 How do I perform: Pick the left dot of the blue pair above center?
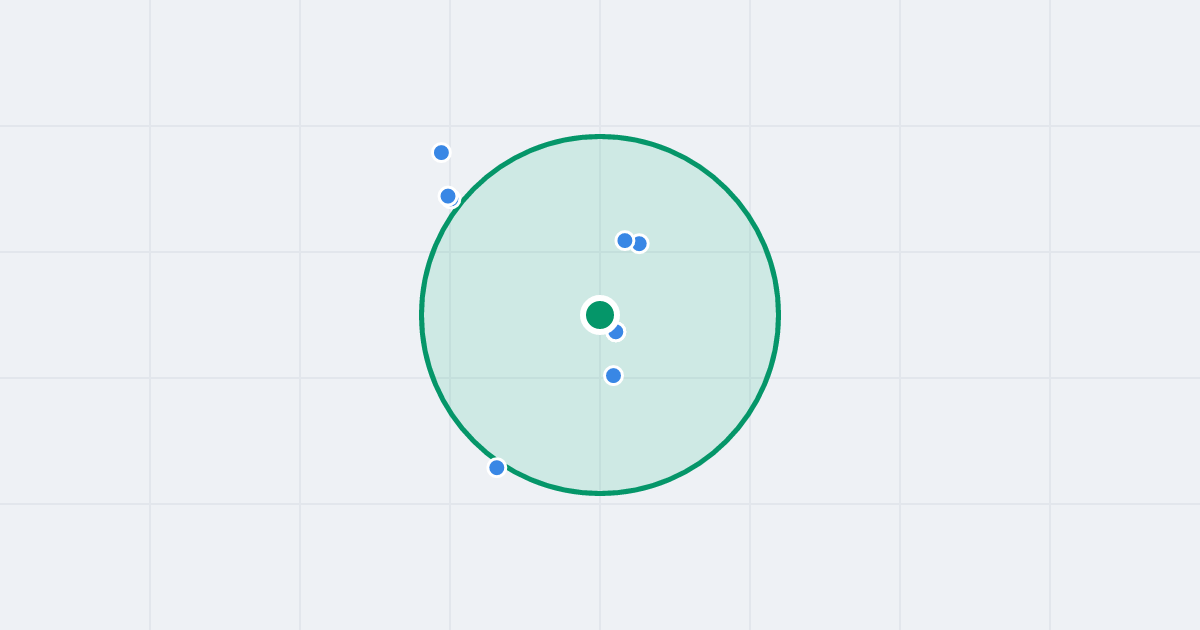(625, 241)
